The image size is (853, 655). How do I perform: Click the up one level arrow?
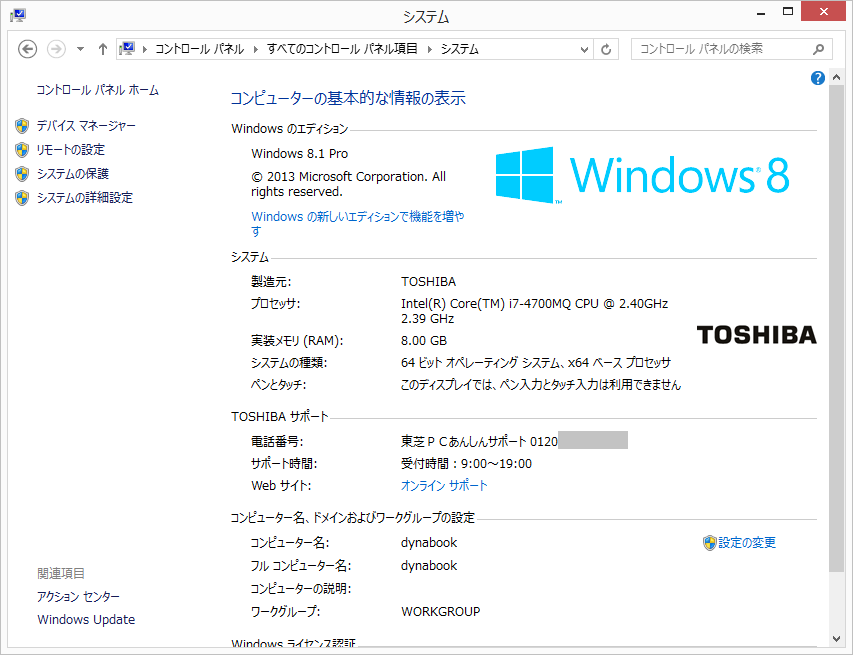[x=103, y=49]
